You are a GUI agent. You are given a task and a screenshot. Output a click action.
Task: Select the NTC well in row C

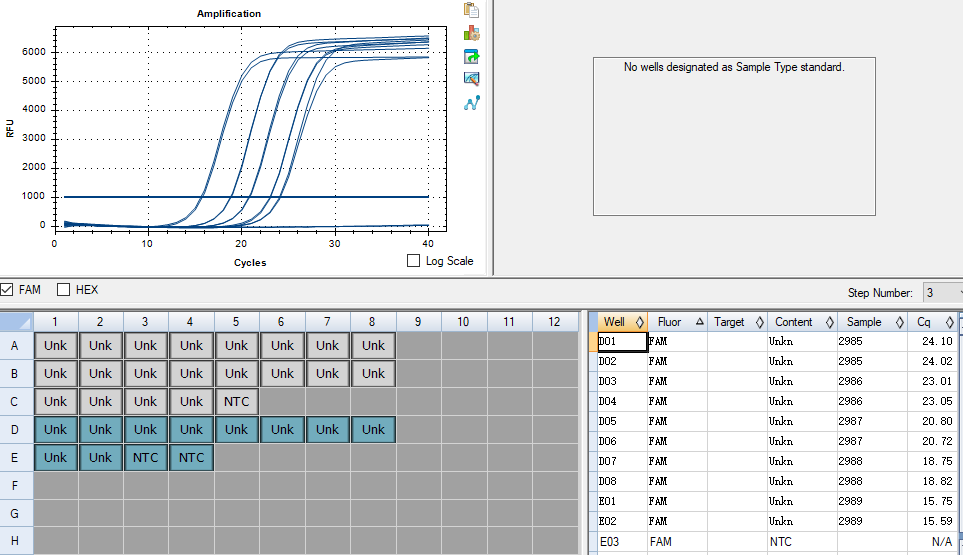coord(236,402)
